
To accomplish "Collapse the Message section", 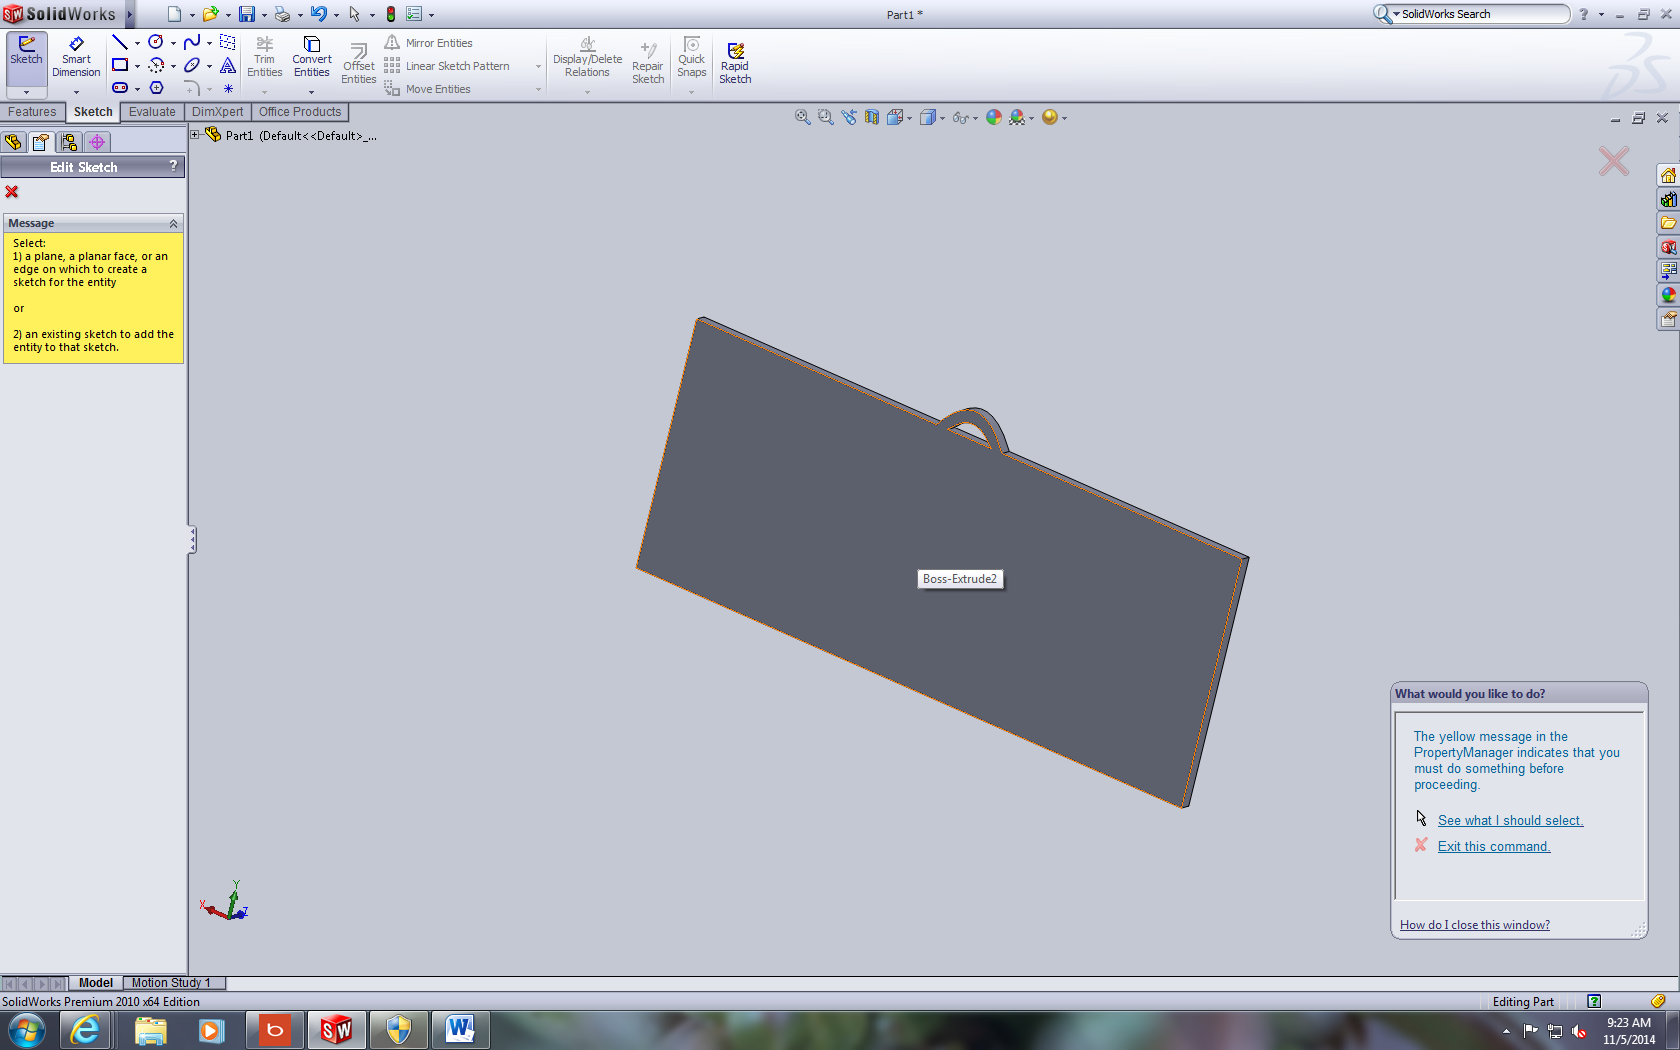I will (173, 223).
